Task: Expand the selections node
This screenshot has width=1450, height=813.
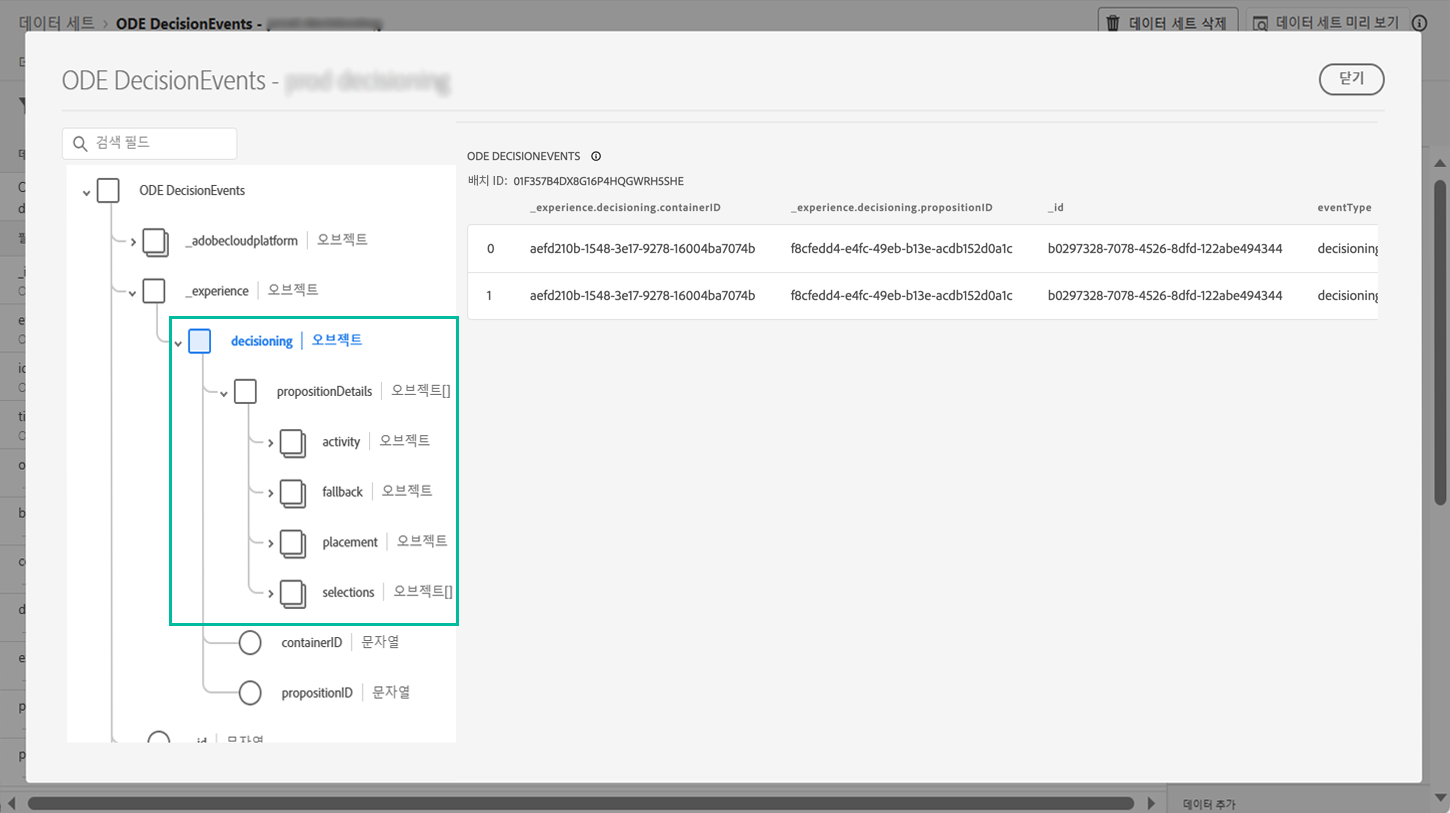Action: (270, 594)
